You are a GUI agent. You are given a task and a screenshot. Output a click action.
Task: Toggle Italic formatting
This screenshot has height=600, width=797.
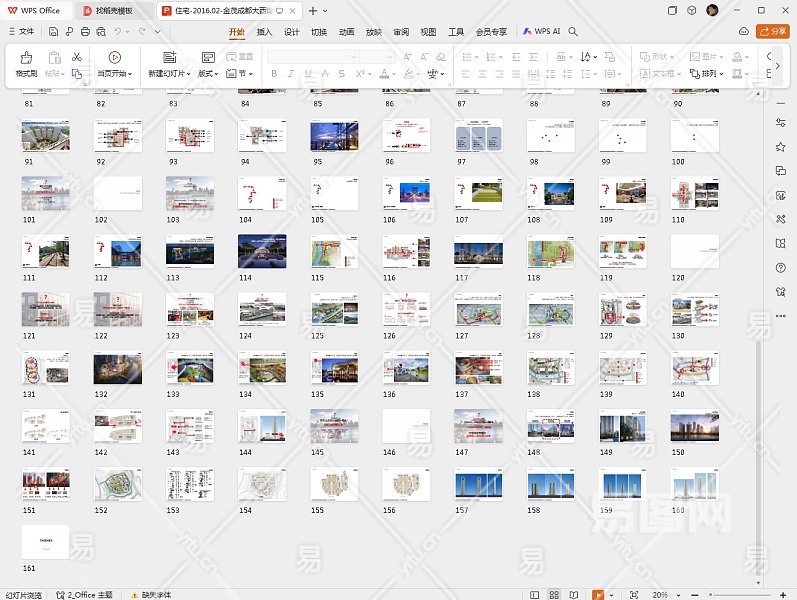[x=291, y=74]
